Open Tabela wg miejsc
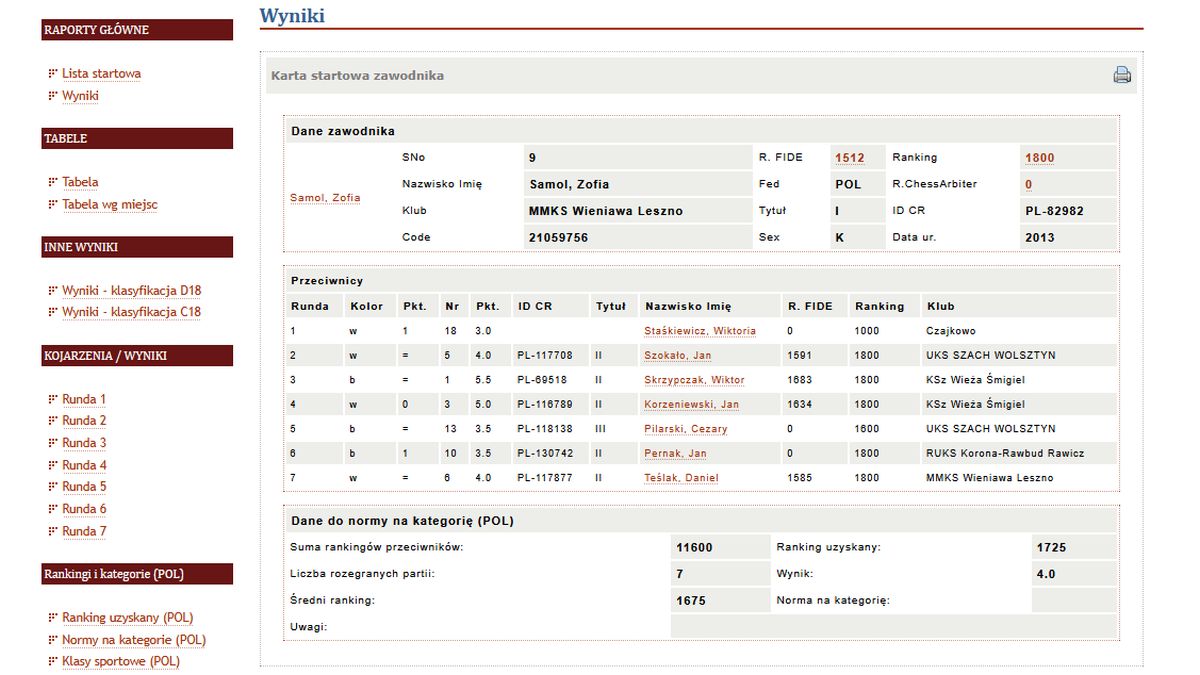 (110, 205)
